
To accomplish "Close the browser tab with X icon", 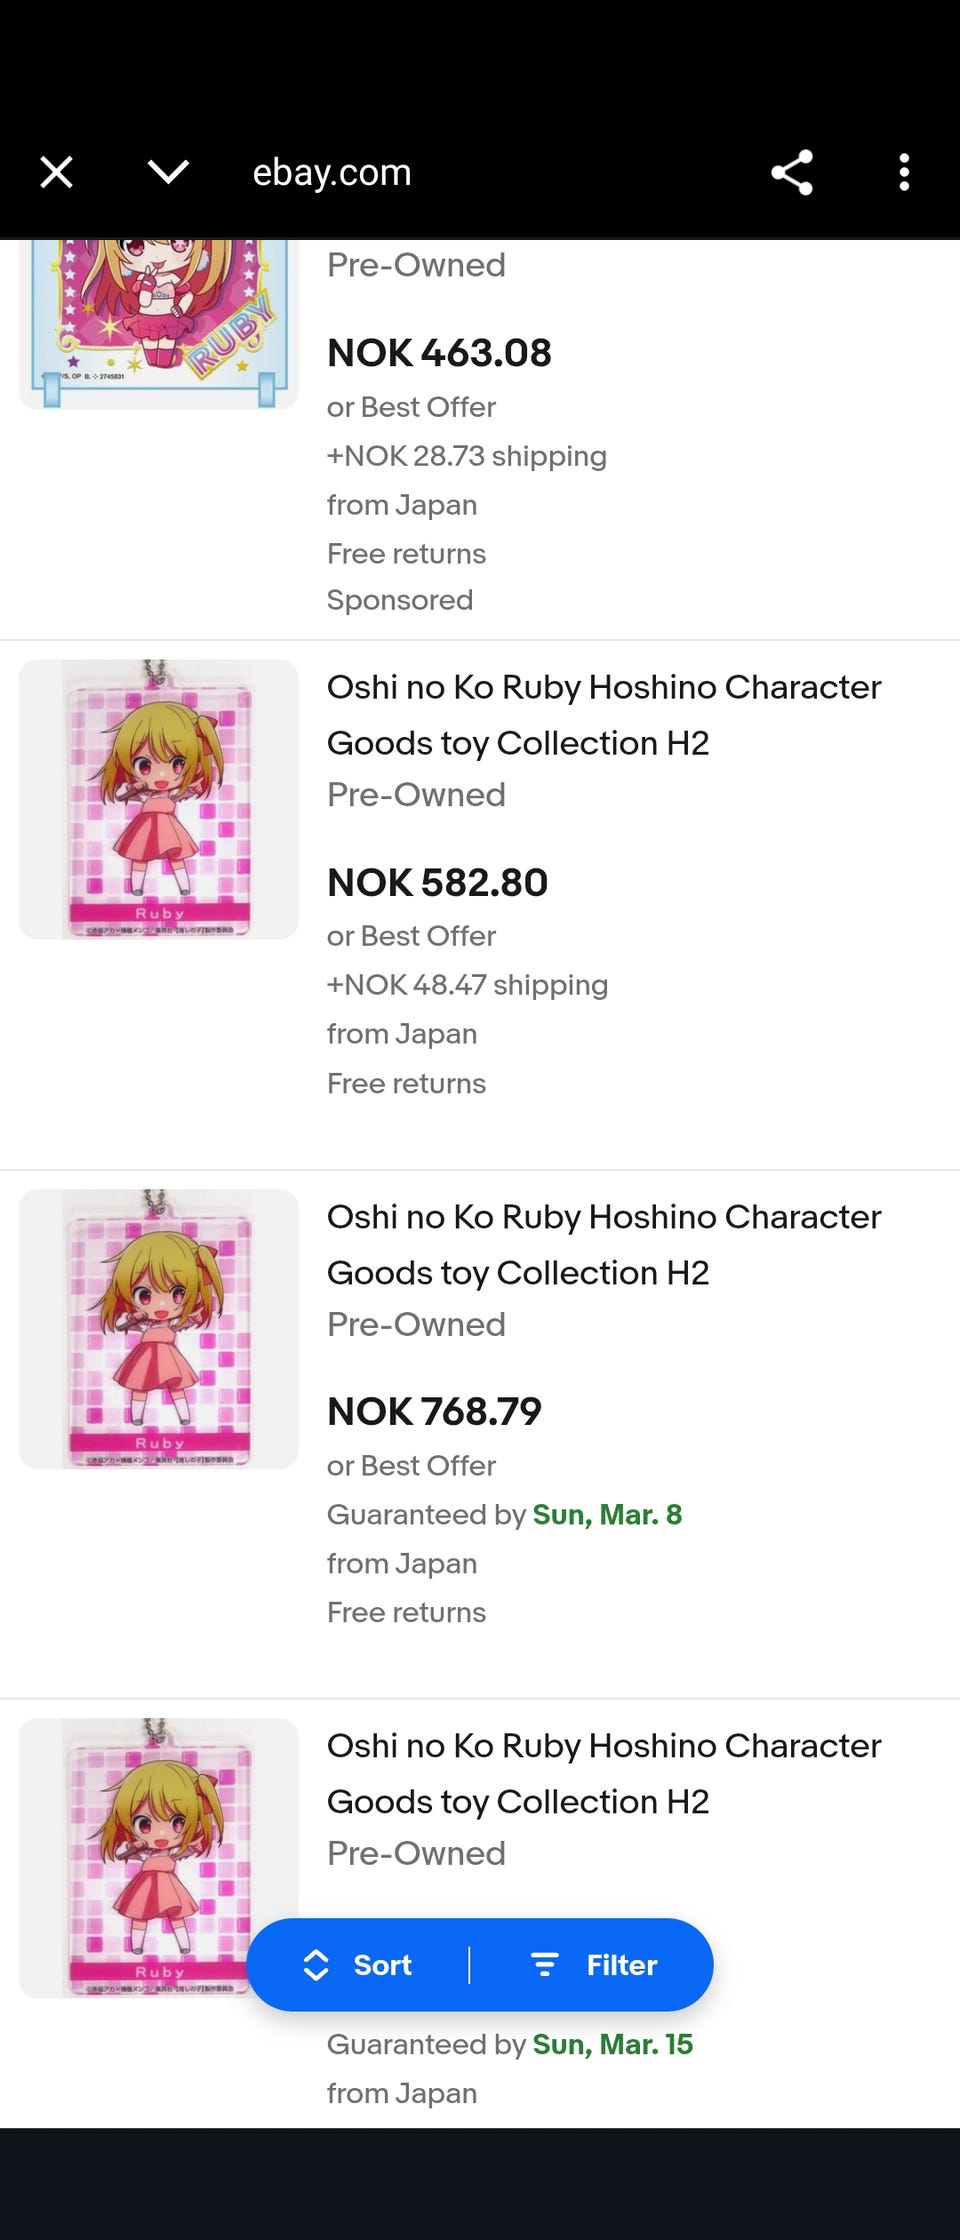I will 57,172.
